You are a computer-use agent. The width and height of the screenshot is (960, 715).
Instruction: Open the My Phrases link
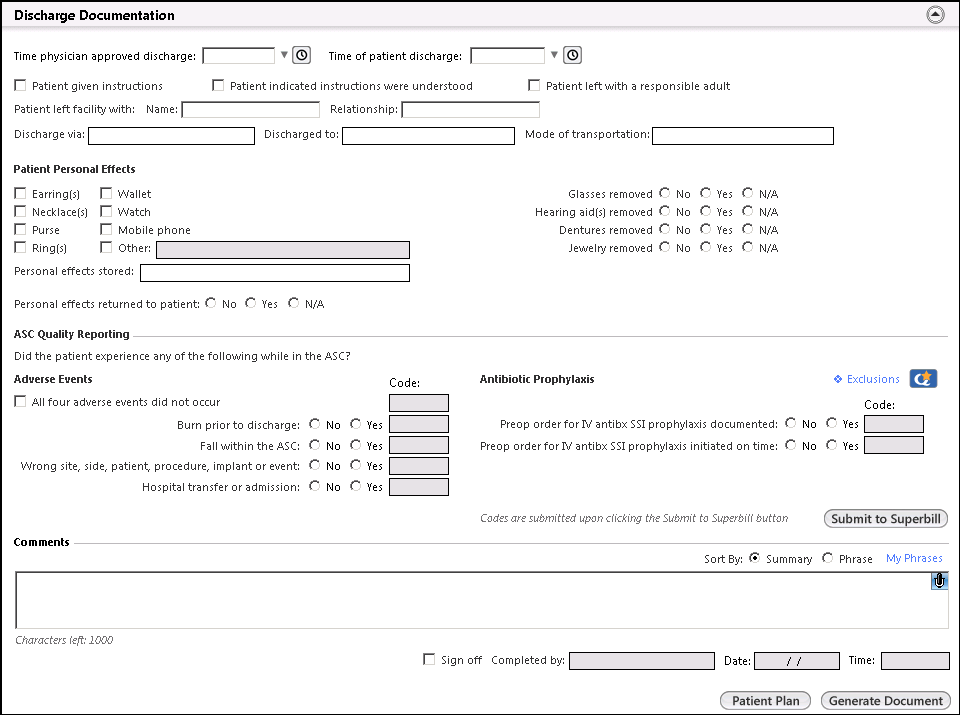coord(914,558)
